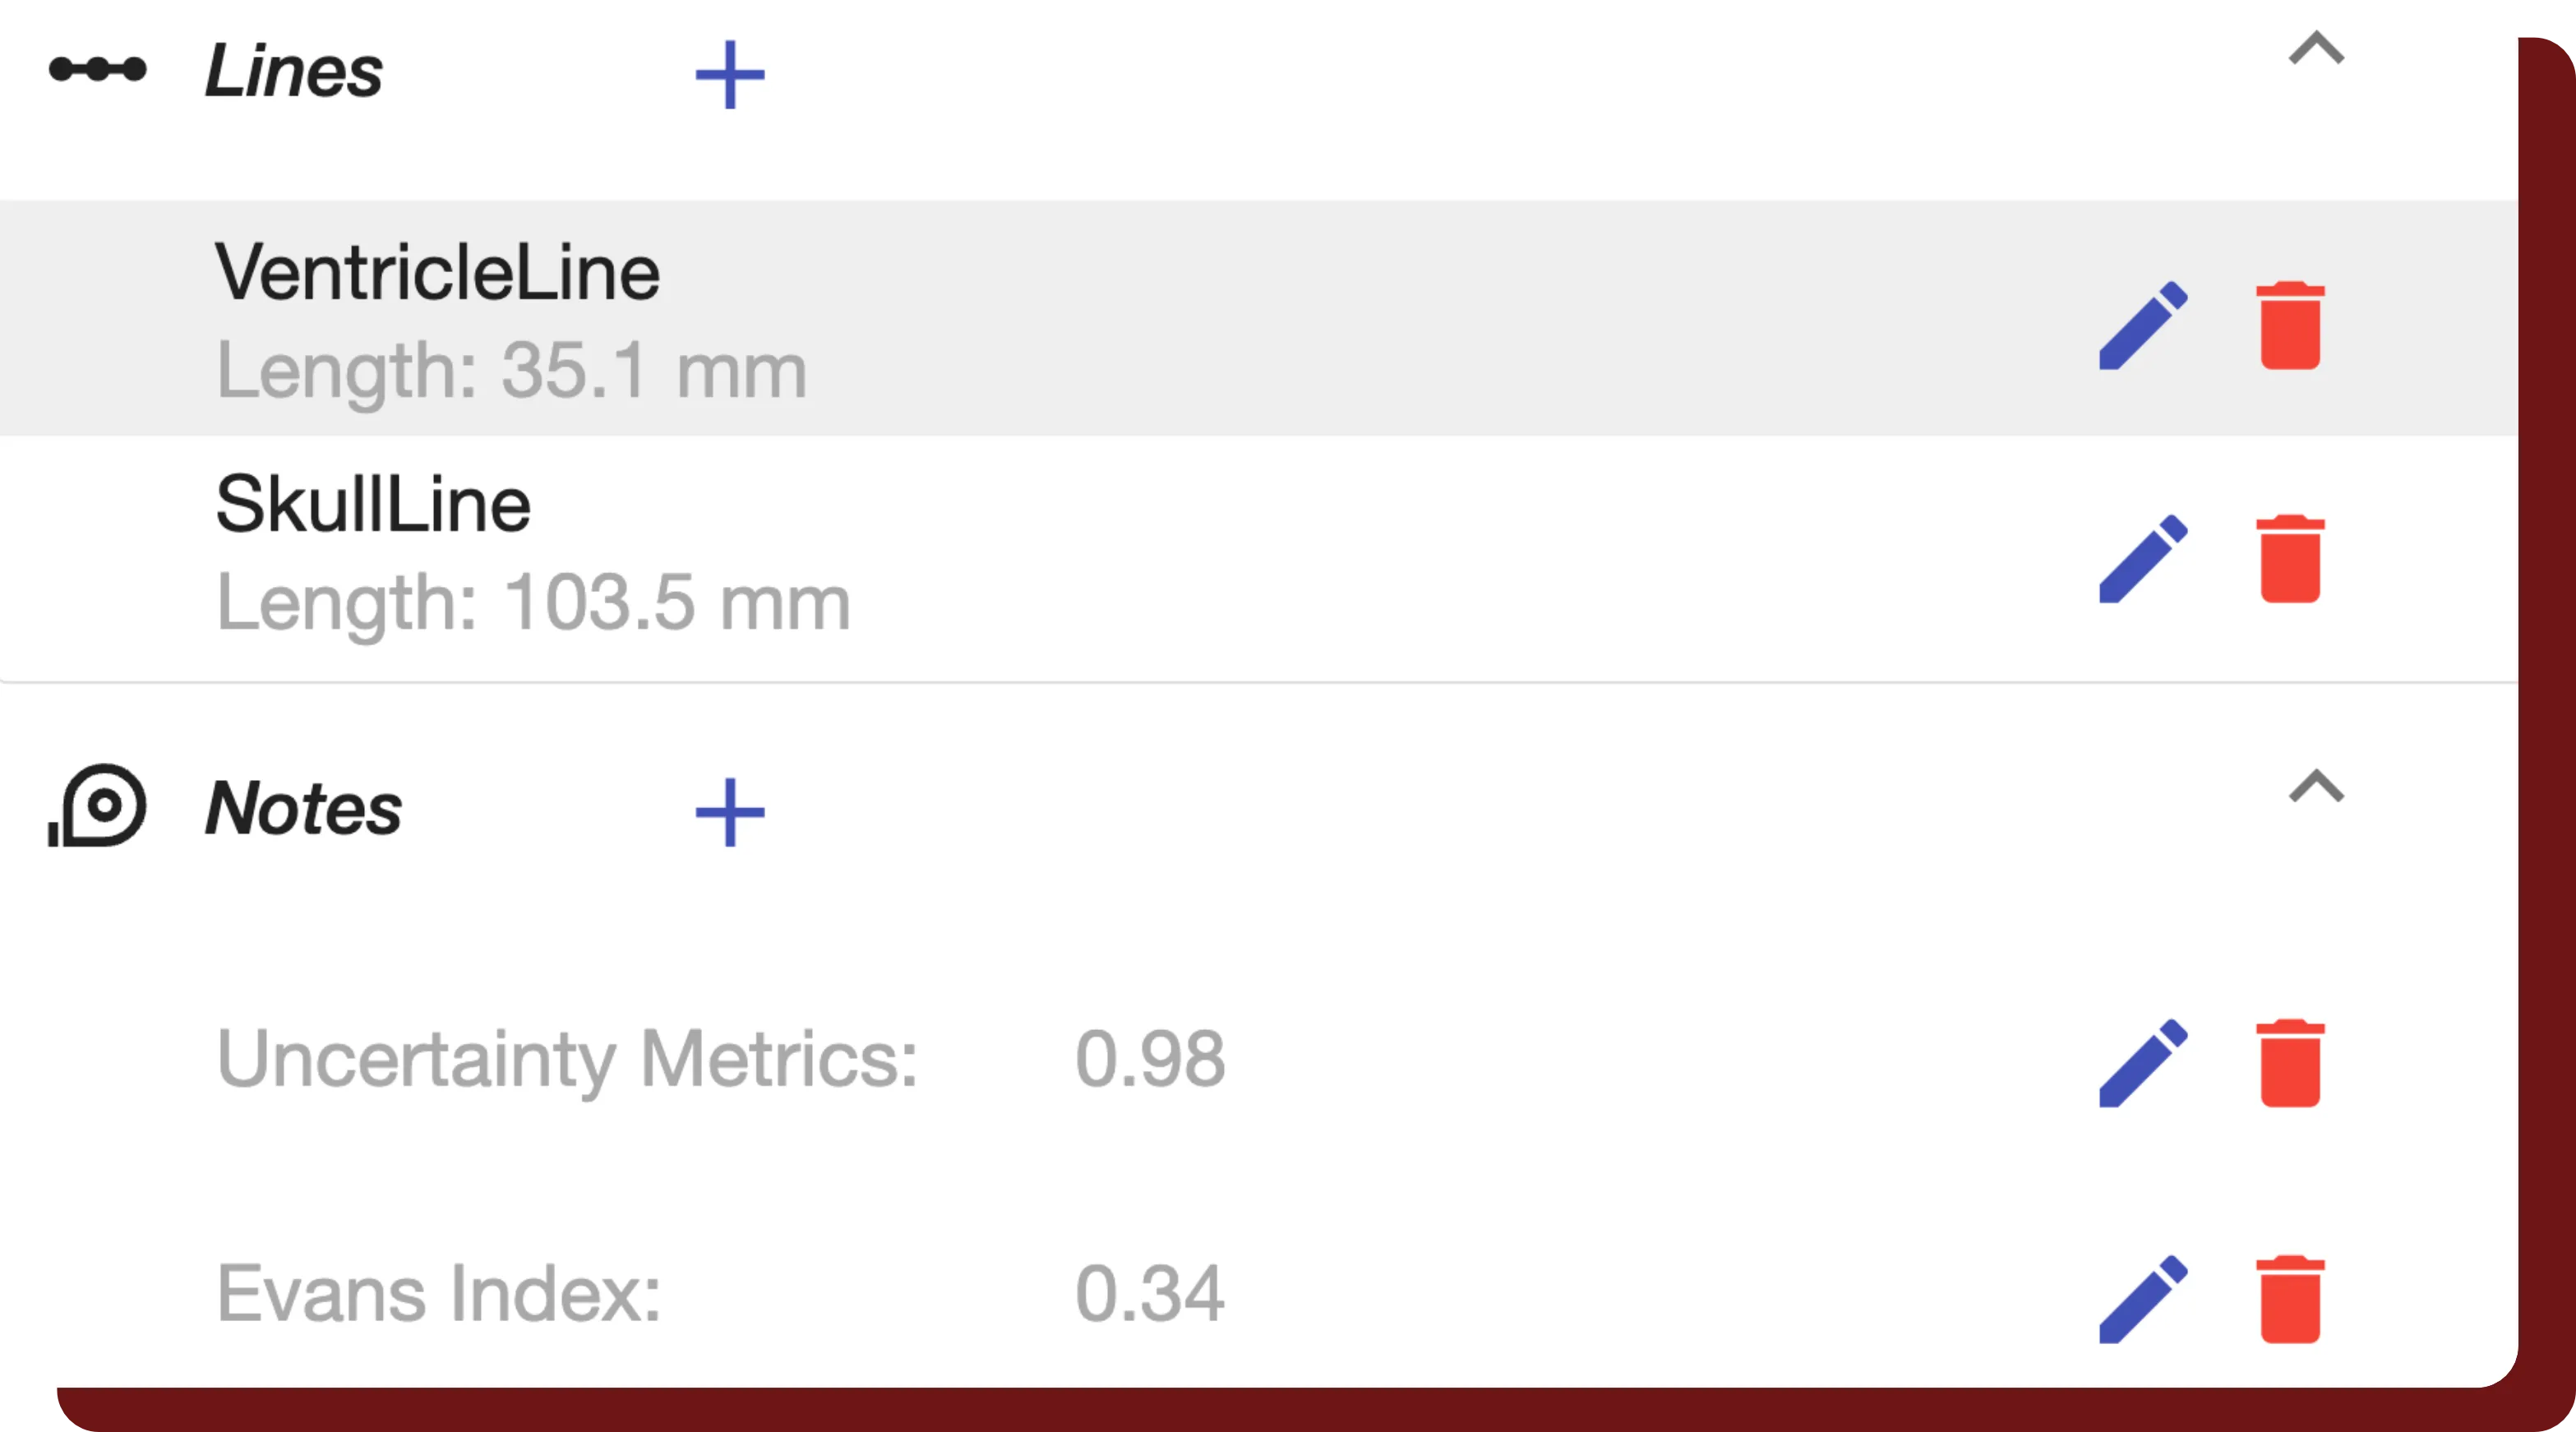Click the Lines connected-dots icon

98,69
